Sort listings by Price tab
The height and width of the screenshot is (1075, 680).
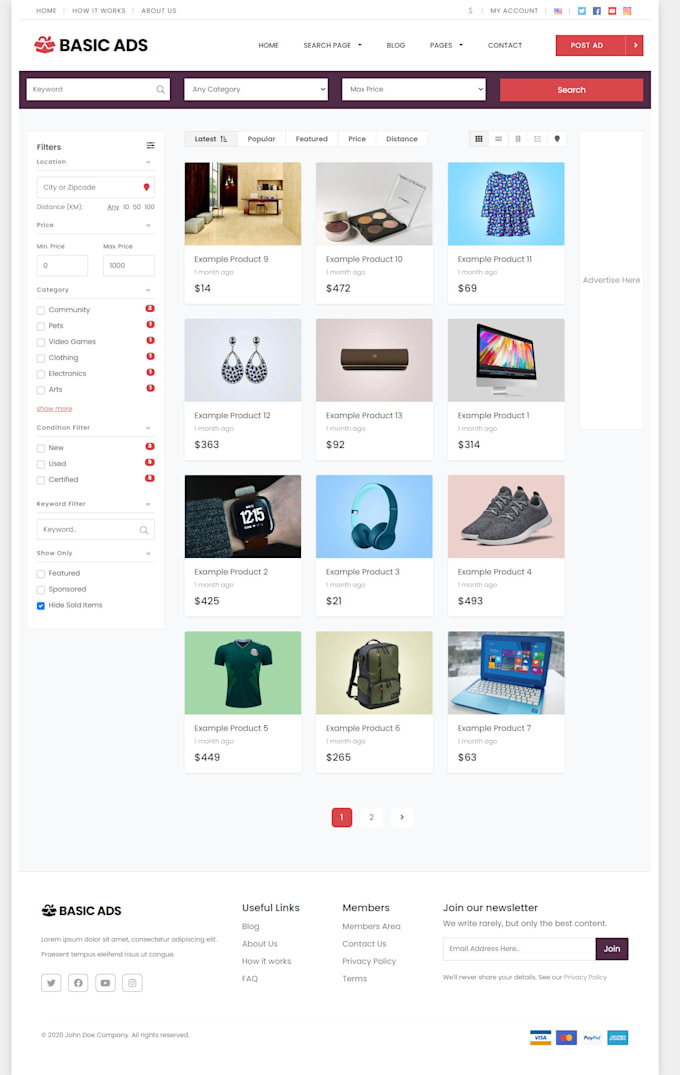click(x=356, y=138)
